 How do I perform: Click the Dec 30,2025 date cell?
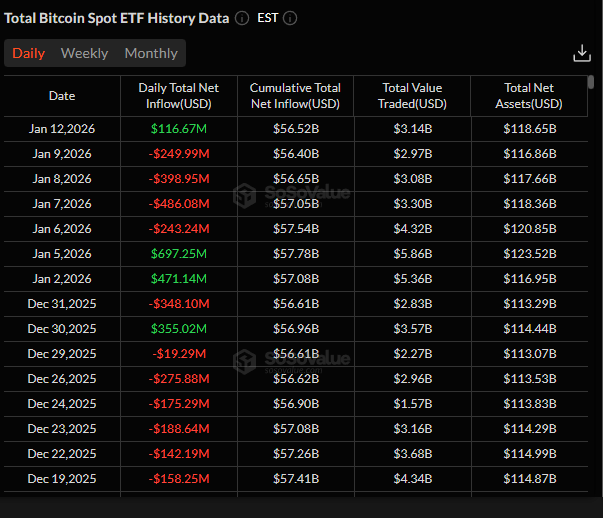(x=62, y=329)
